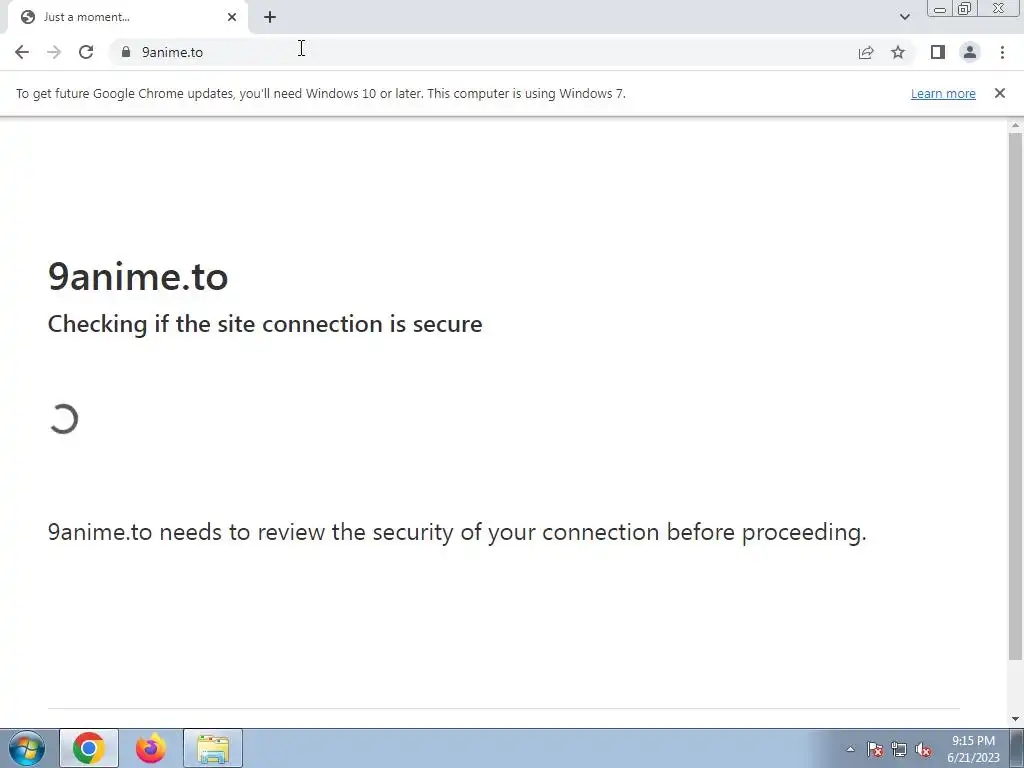Launch Firefox from the taskbar
This screenshot has height=768, width=1024.
(x=151, y=748)
